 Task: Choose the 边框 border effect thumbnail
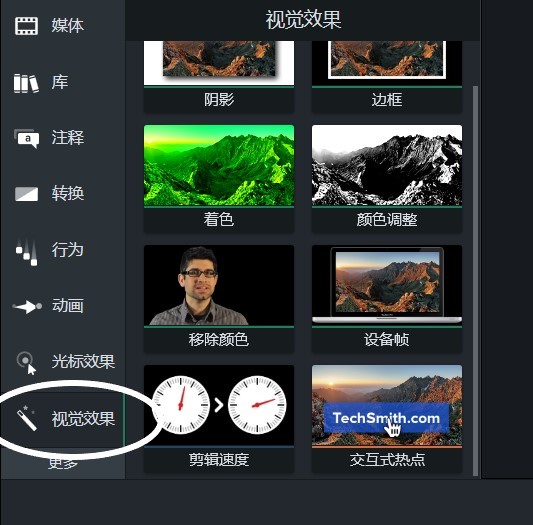coord(387,77)
